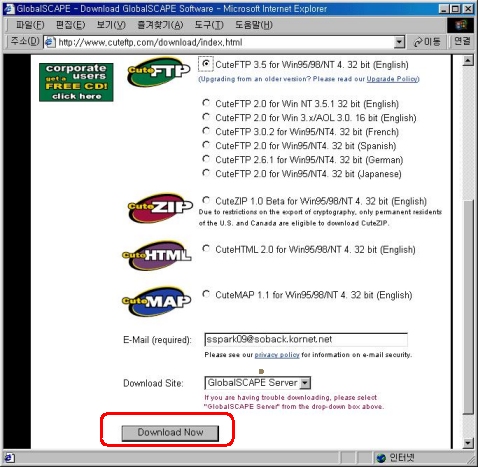478x467 pixels.
Task: Click the Internet zone globe icon
Action: [381, 458]
